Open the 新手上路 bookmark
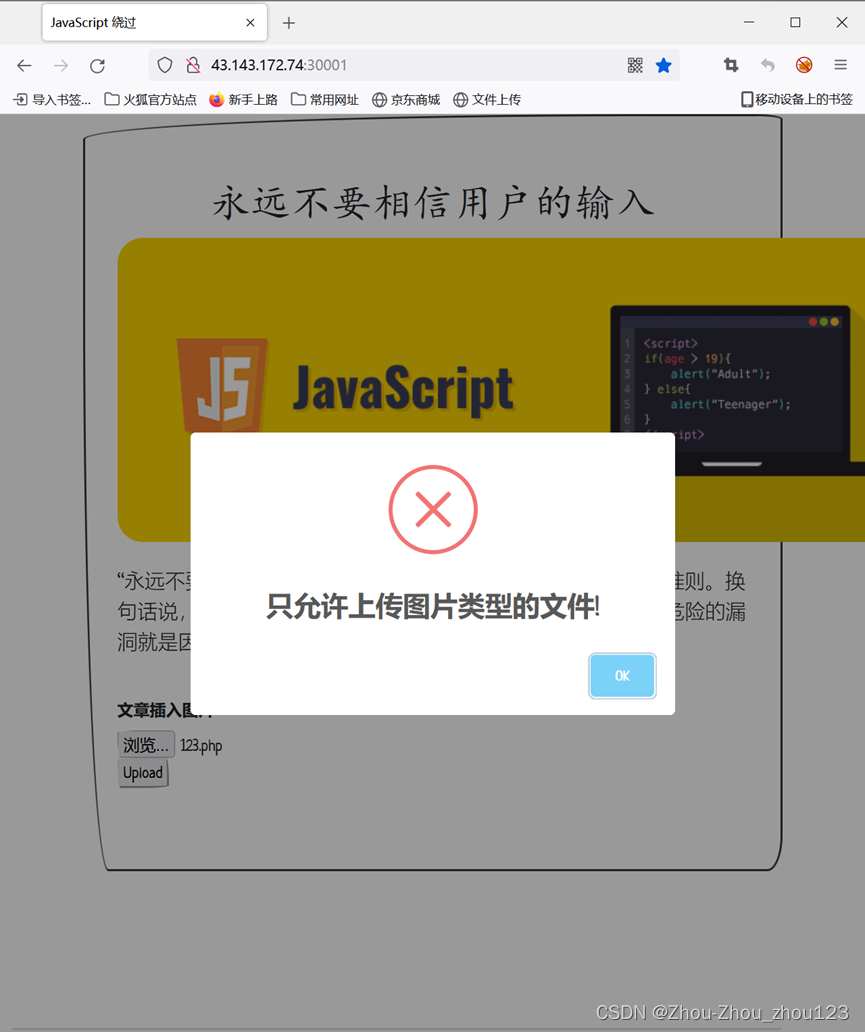Image resolution: width=865 pixels, height=1032 pixels. click(x=244, y=99)
